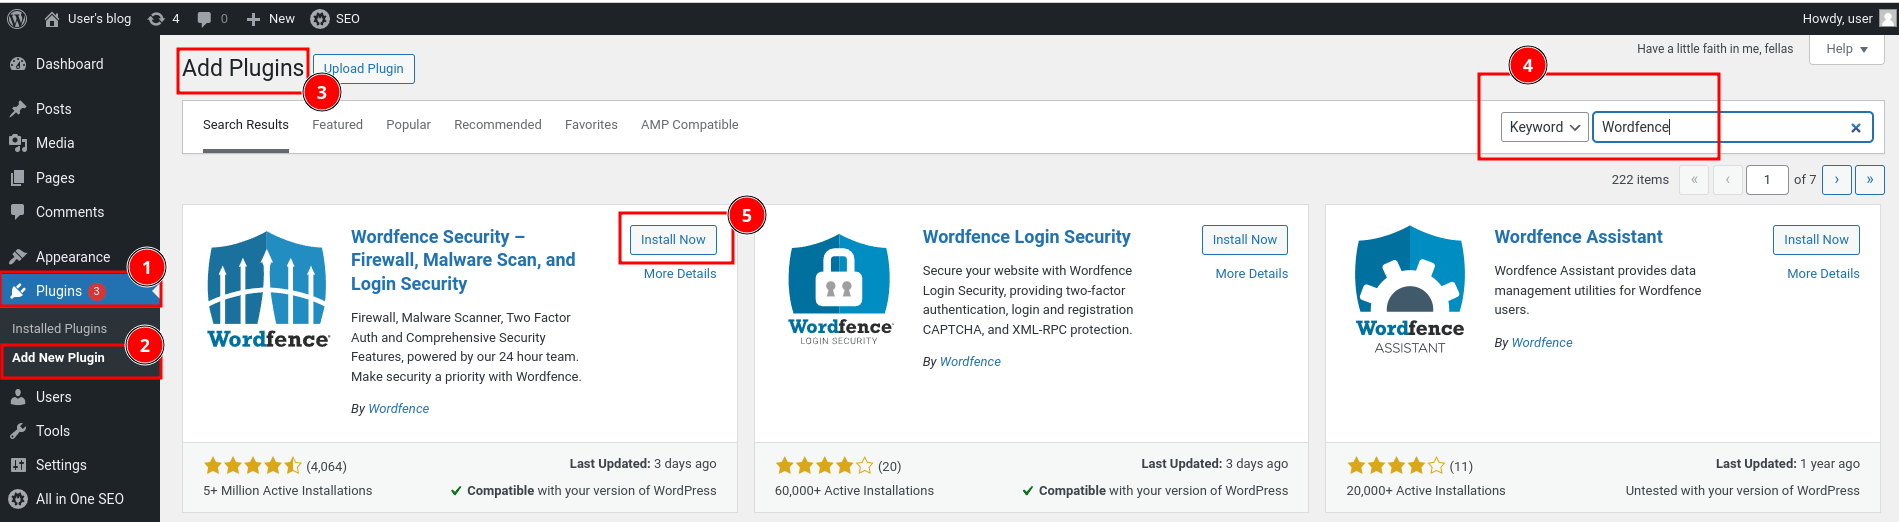Jump to the last results page

coord(1869,180)
